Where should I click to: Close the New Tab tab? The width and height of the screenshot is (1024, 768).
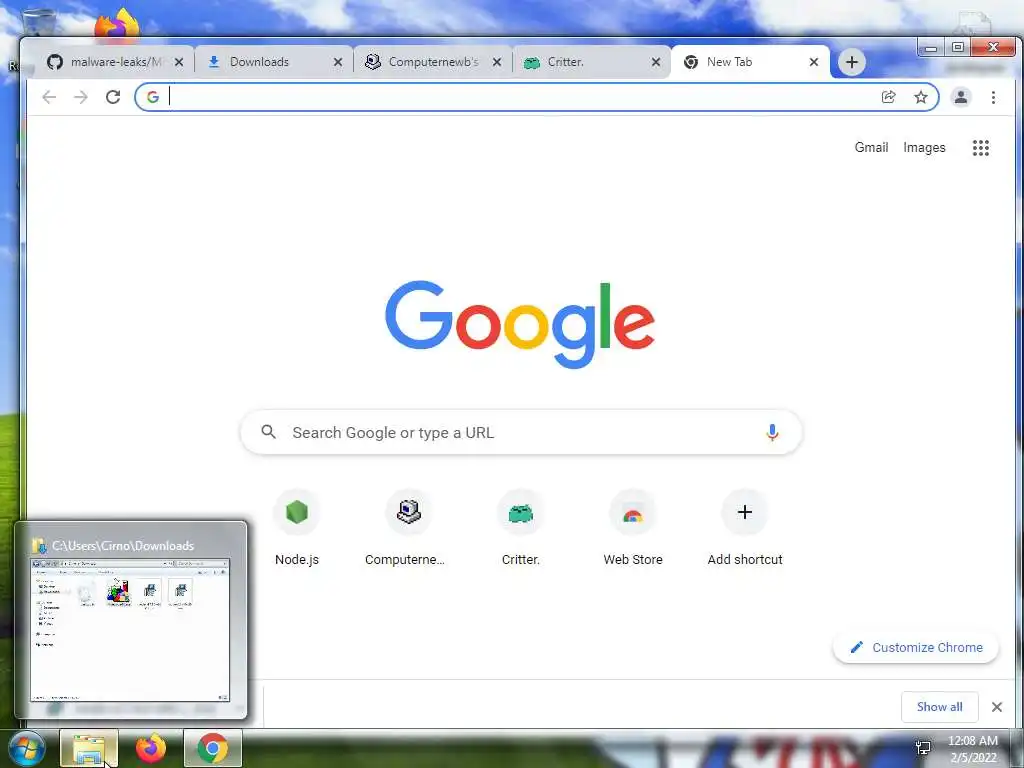tap(814, 62)
